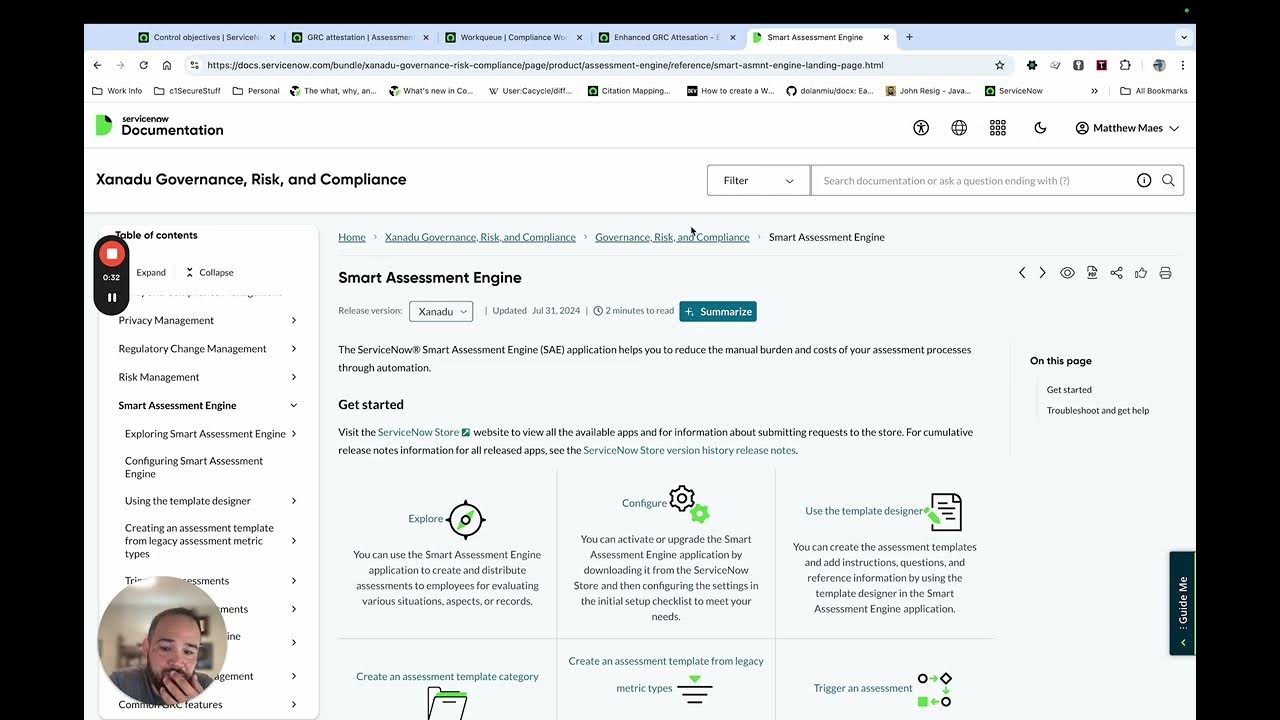Open Create assessment template from legacy link
Viewport: 1280px width, 720px height.
666,674
